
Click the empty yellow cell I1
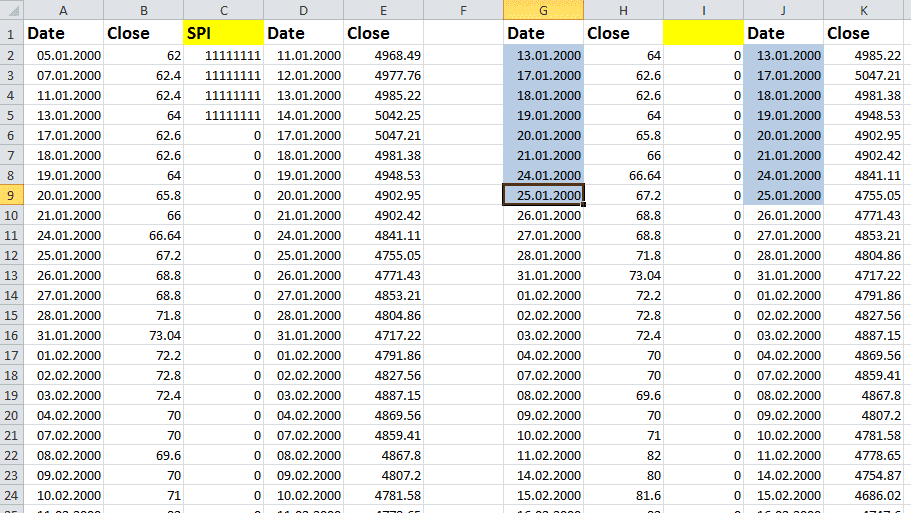pyautogui.click(x=703, y=33)
